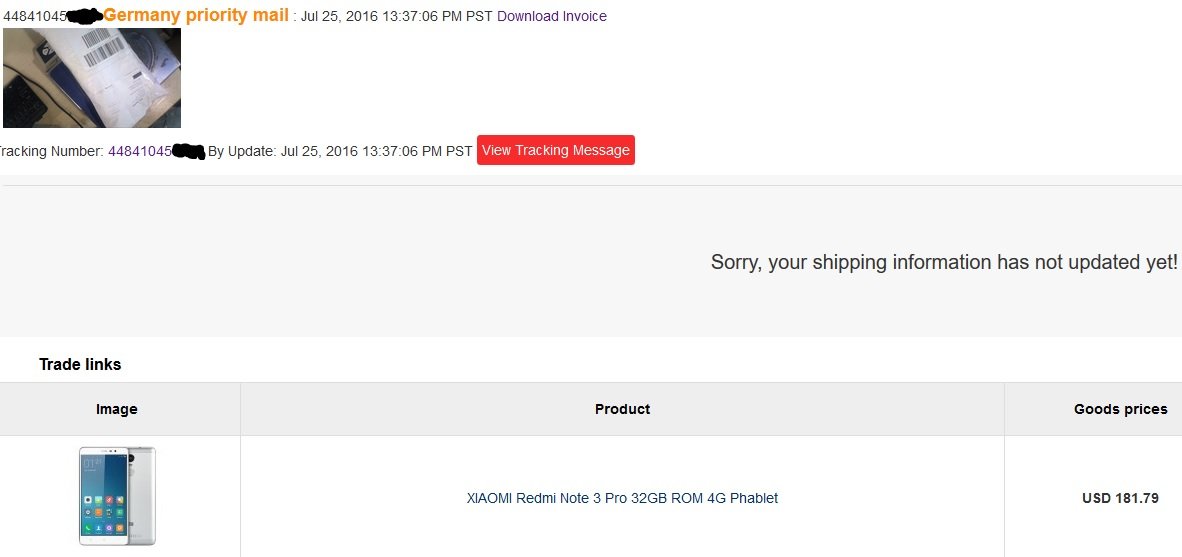Open the purple tracking number link
Screen dimensions: 1182x557
(139, 151)
